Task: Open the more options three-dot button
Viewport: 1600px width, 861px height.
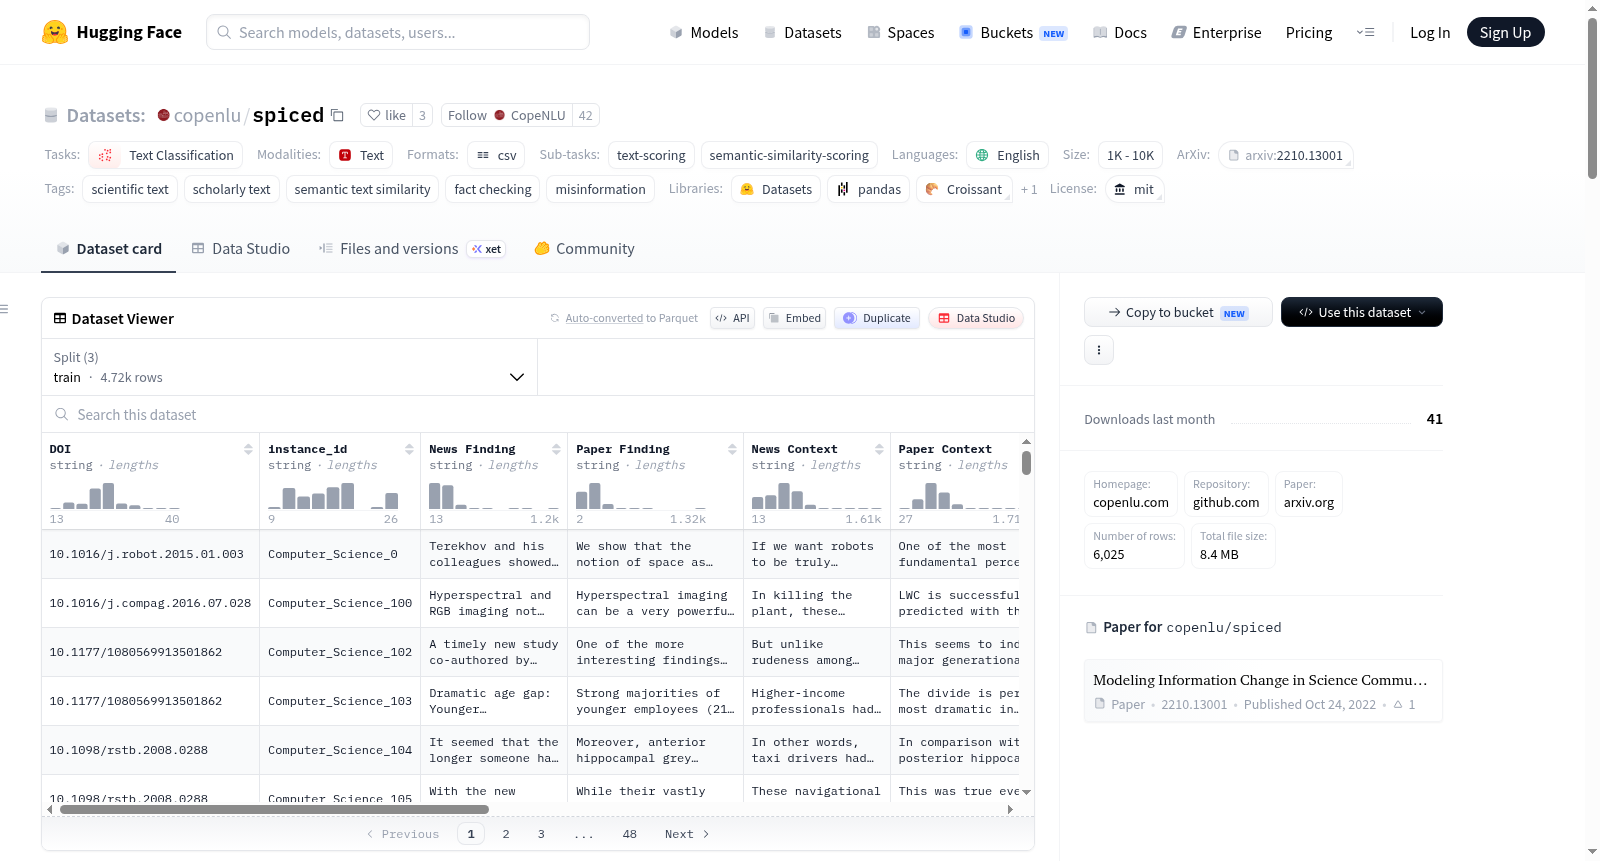Action: [1099, 350]
